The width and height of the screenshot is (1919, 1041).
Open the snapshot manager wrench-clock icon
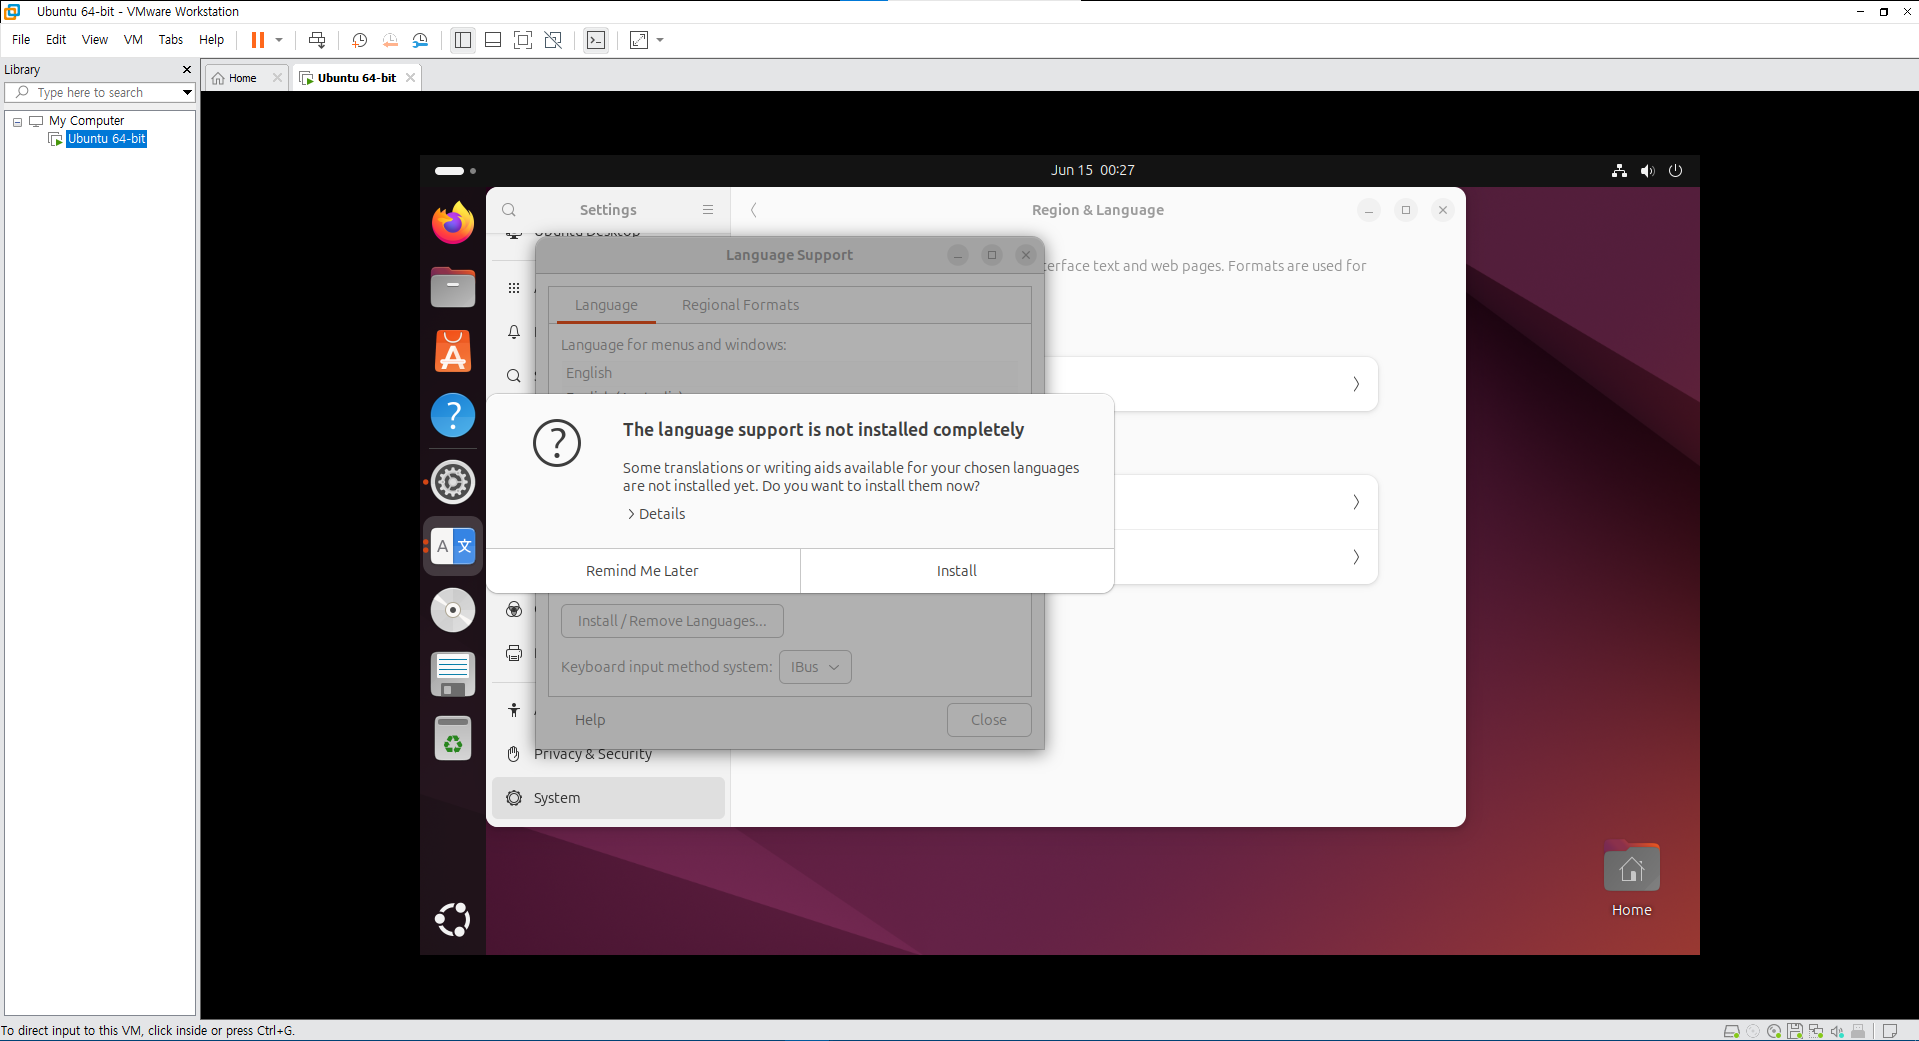click(420, 40)
